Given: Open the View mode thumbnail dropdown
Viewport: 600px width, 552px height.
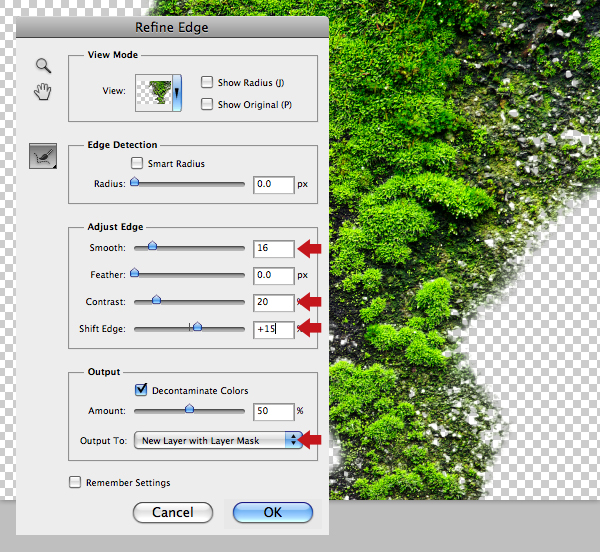Looking at the screenshot, I should tap(177, 93).
